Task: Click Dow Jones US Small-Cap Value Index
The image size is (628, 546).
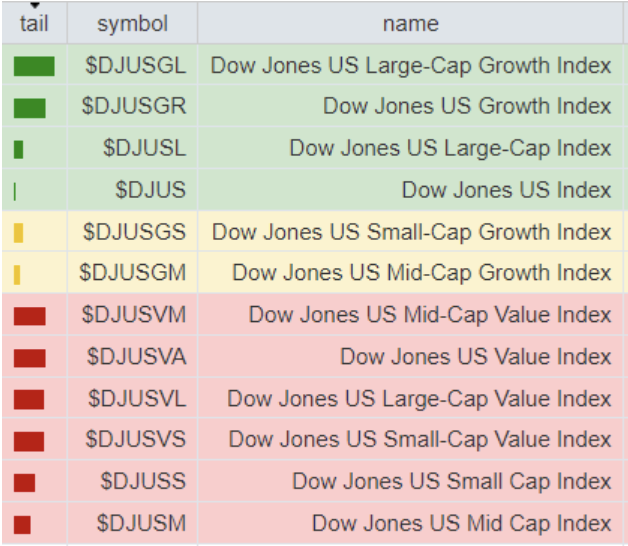Action: pos(419,440)
